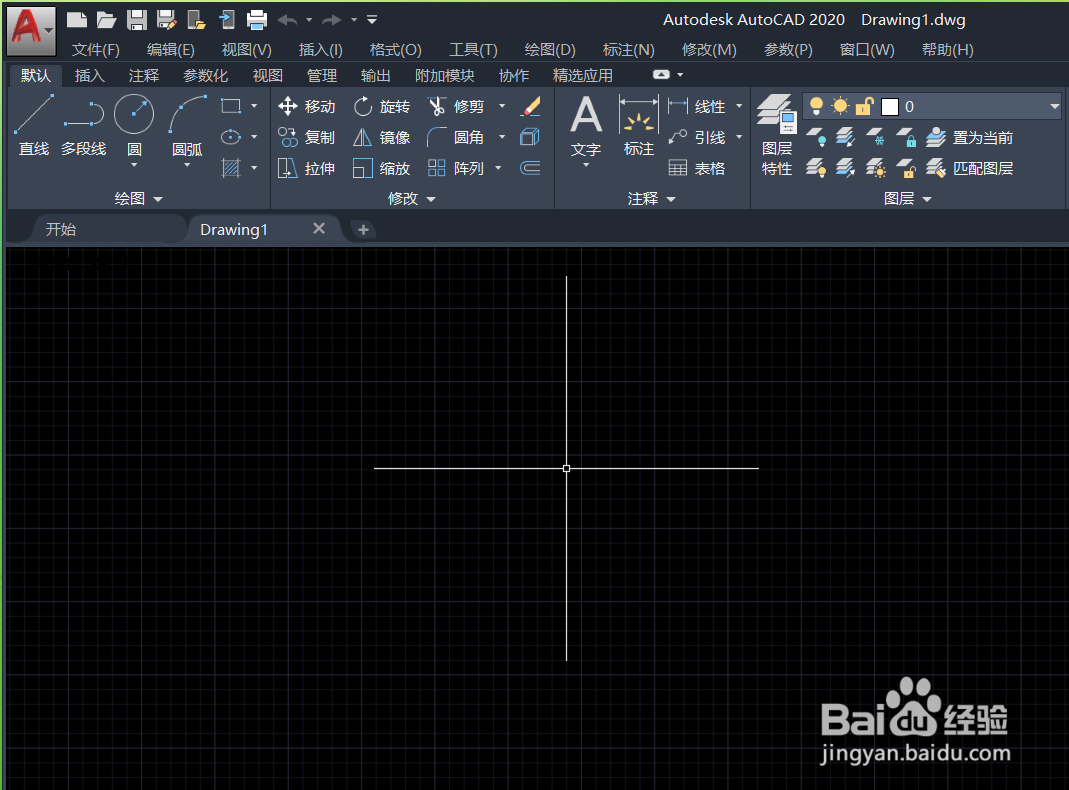
Task: Activate the 移动 move tool
Action: pyautogui.click(x=307, y=106)
